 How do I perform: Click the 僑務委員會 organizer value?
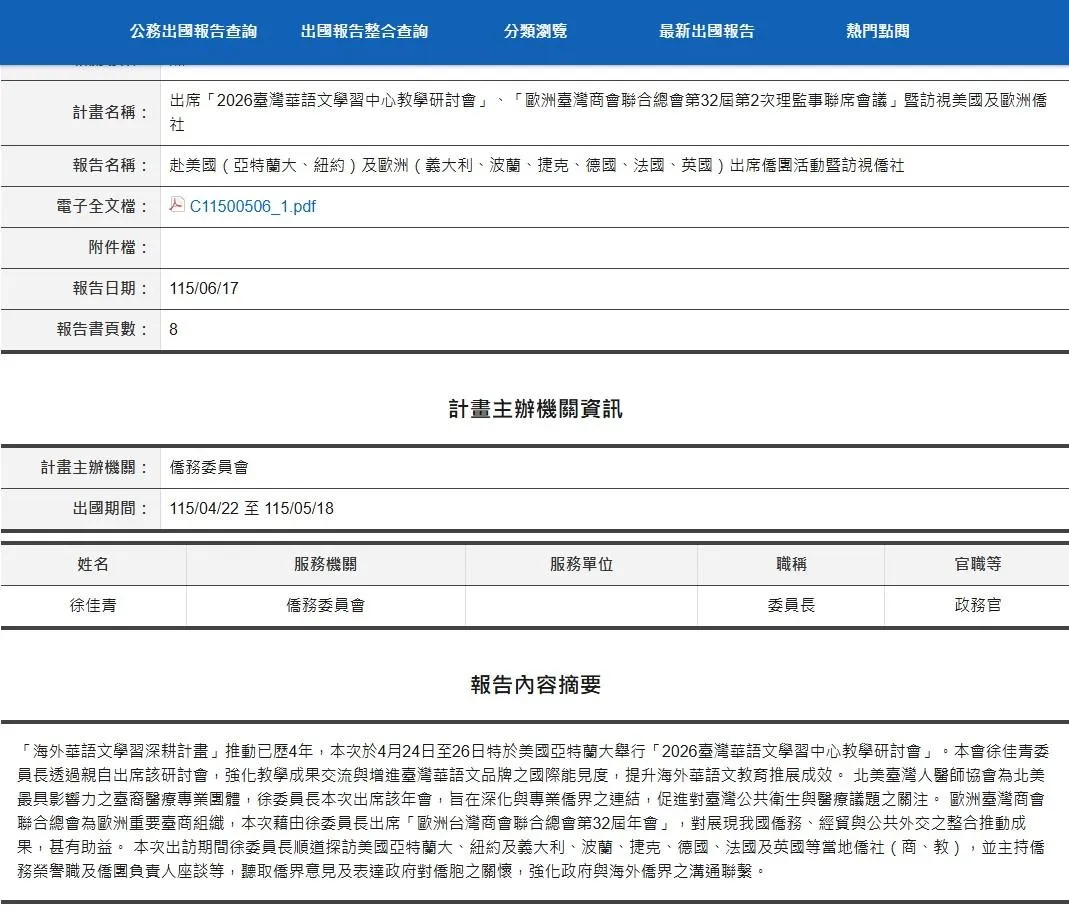pos(209,468)
